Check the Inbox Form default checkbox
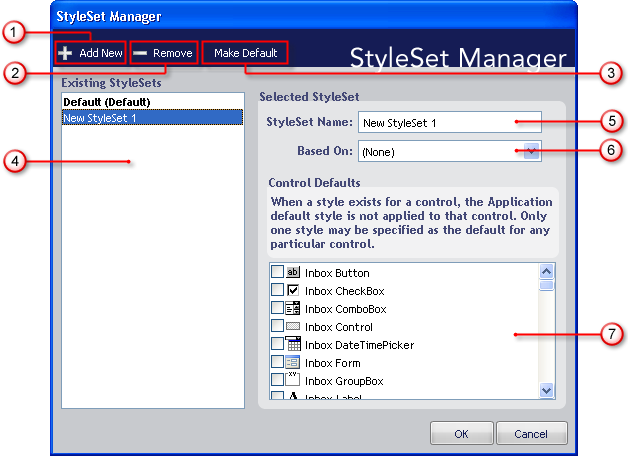This screenshot has height=456, width=628. [x=277, y=362]
